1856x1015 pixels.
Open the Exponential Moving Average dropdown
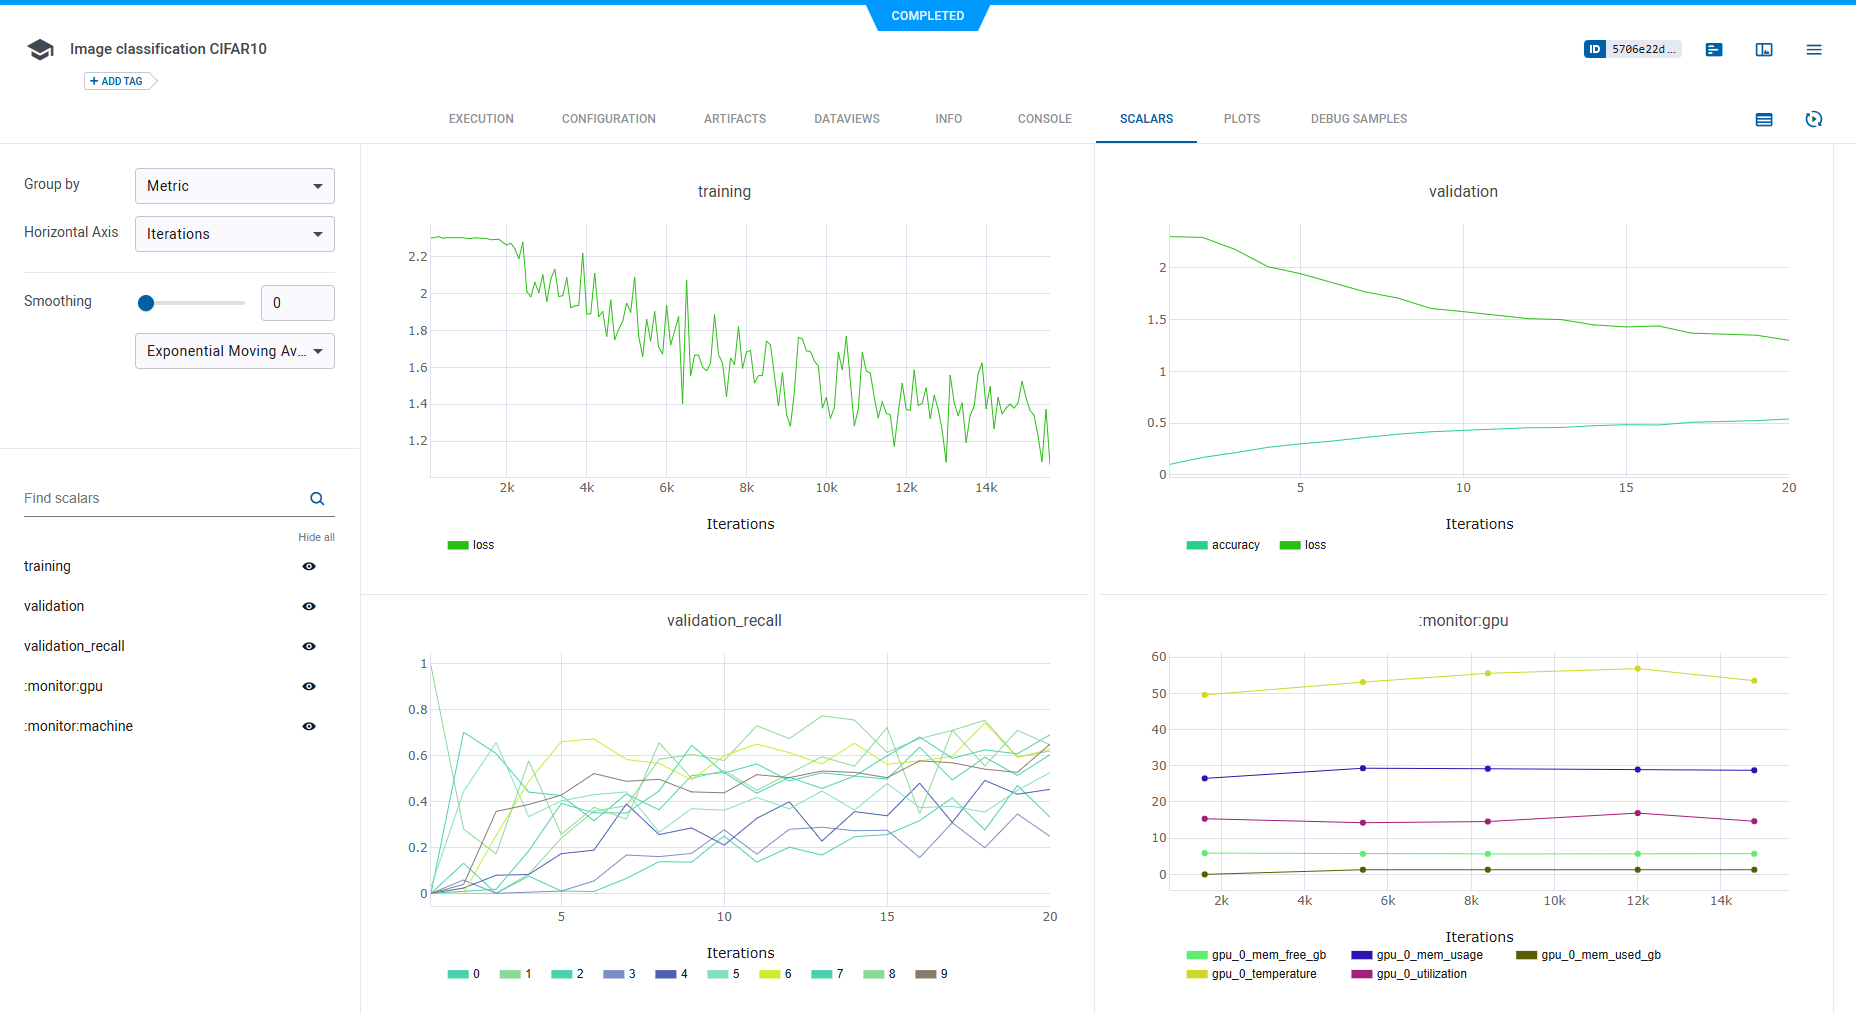[x=235, y=351]
